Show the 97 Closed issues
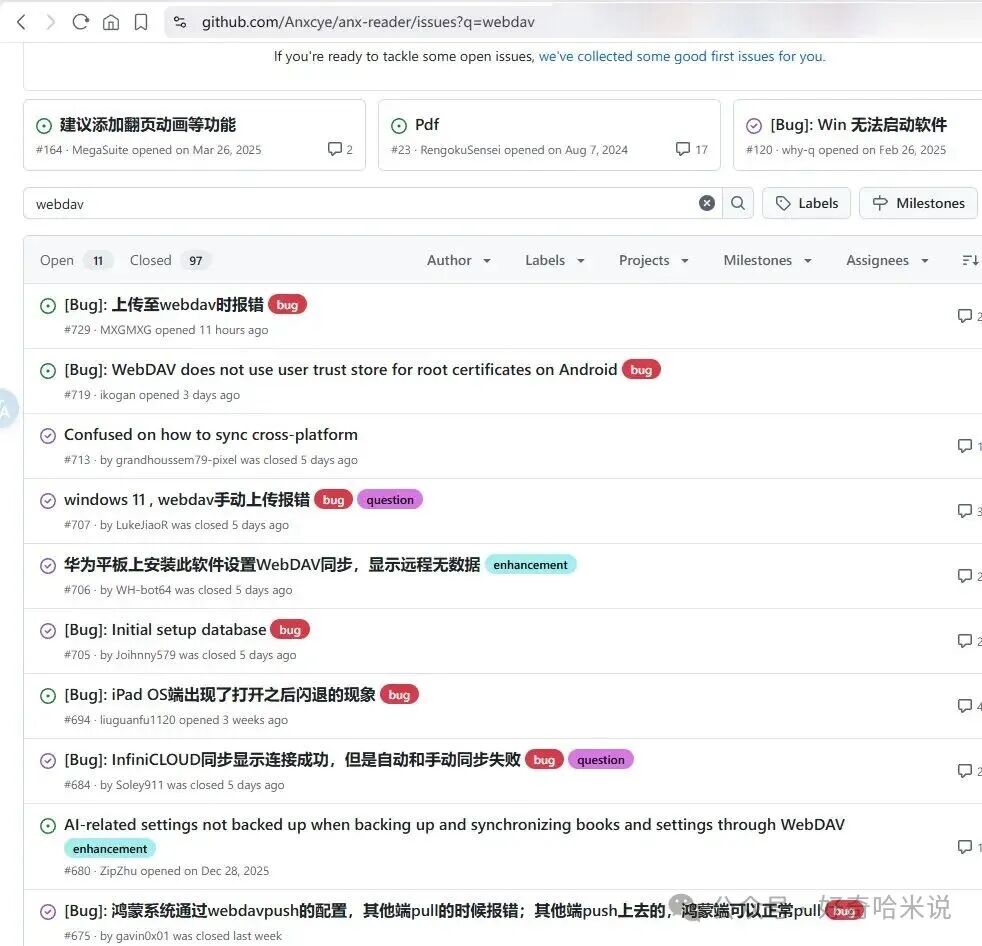Image resolution: width=982 pixels, height=946 pixels. coord(170,260)
